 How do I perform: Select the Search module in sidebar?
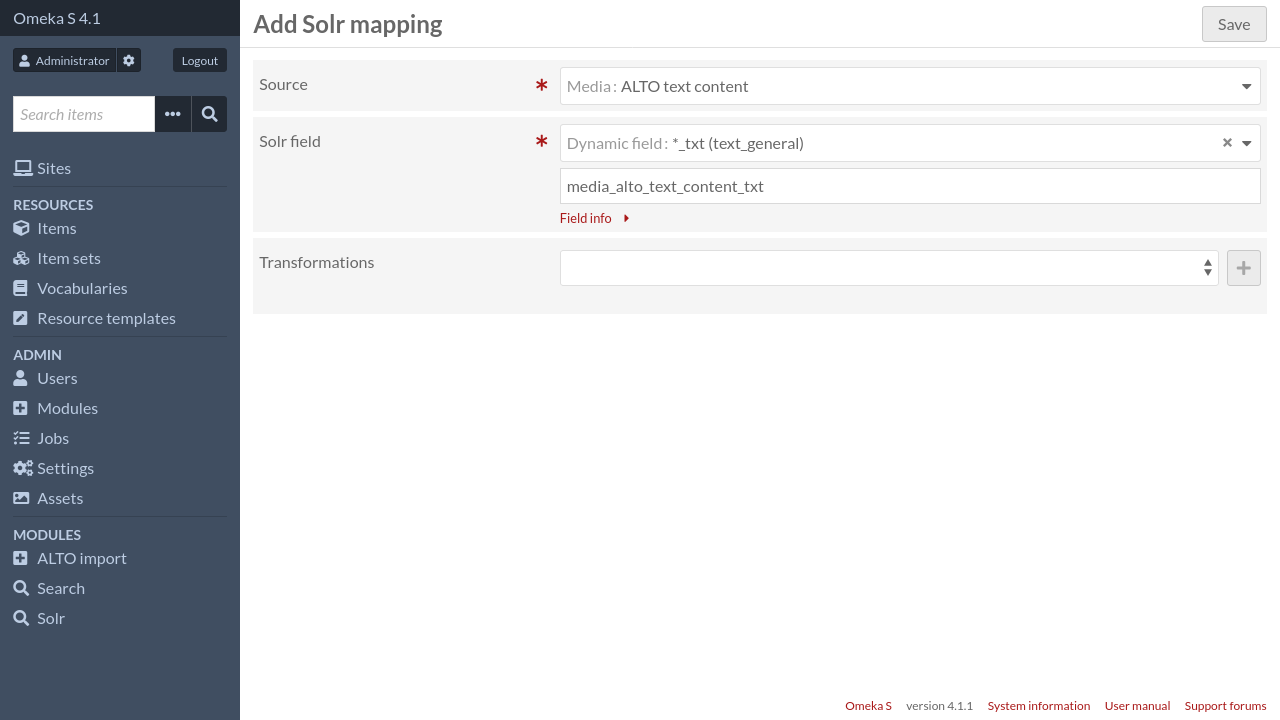60,588
